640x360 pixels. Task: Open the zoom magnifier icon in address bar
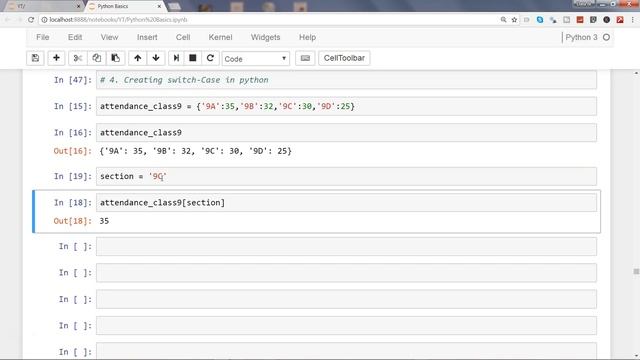(503, 20)
